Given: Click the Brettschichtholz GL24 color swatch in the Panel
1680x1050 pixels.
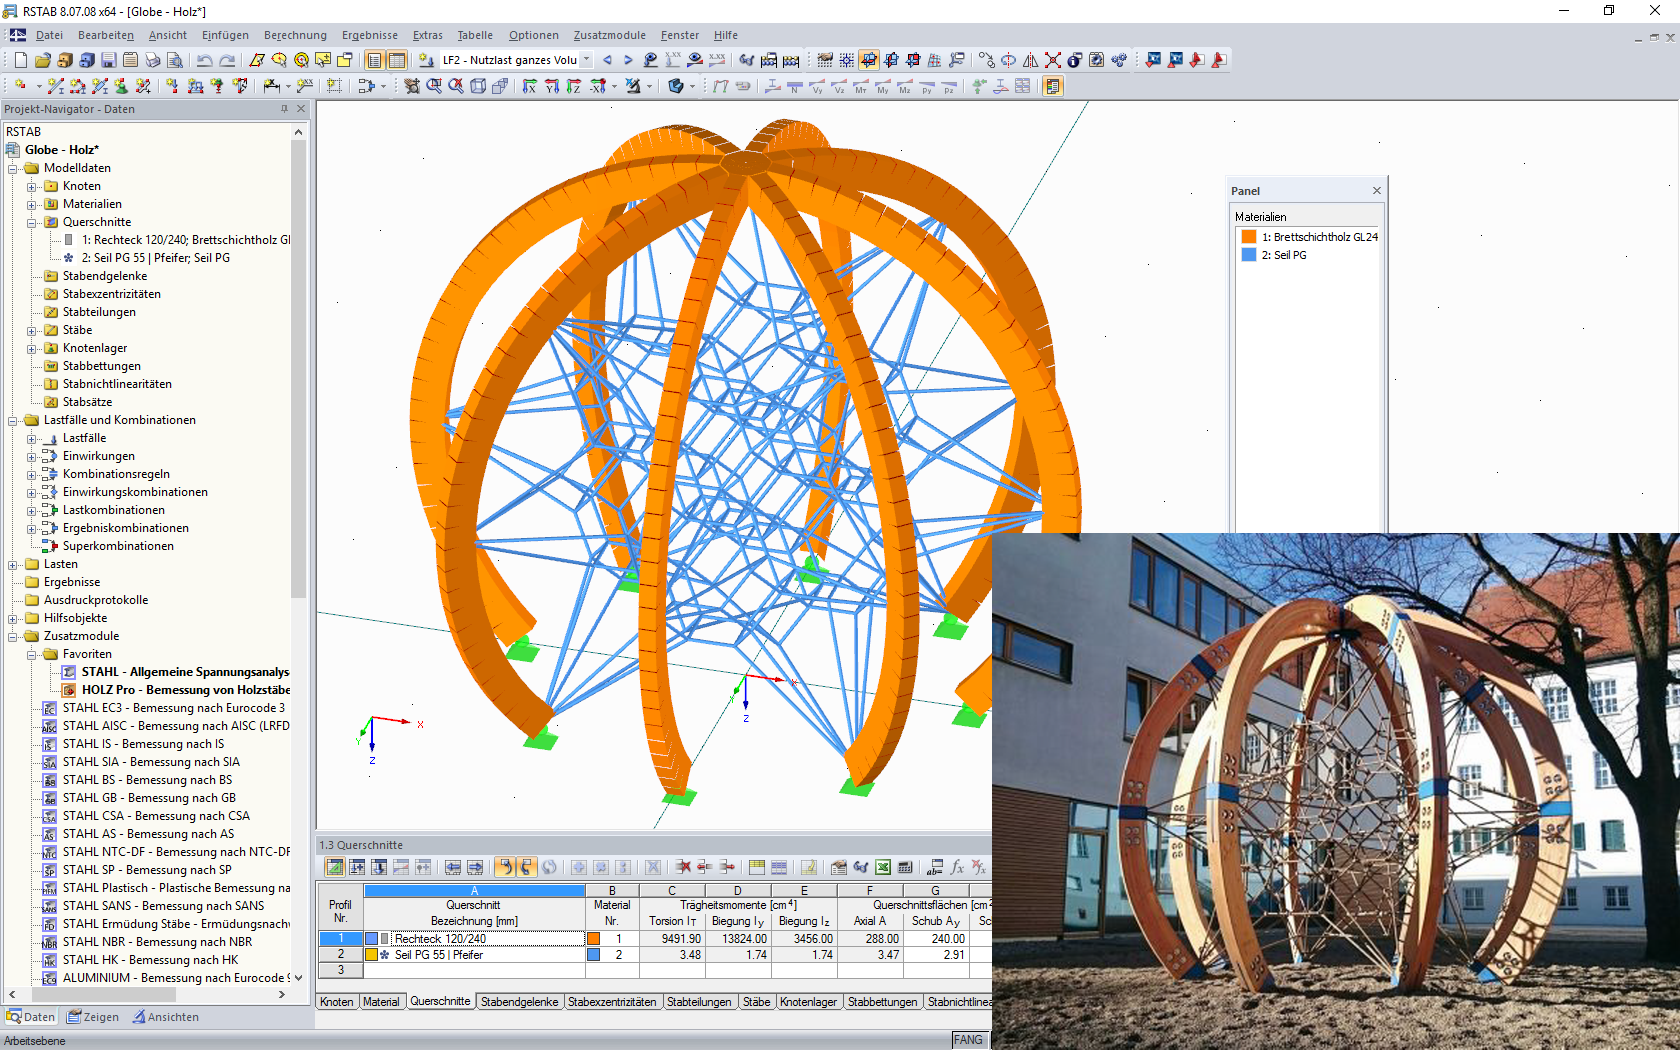Looking at the screenshot, I should [x=1247, y=236].
